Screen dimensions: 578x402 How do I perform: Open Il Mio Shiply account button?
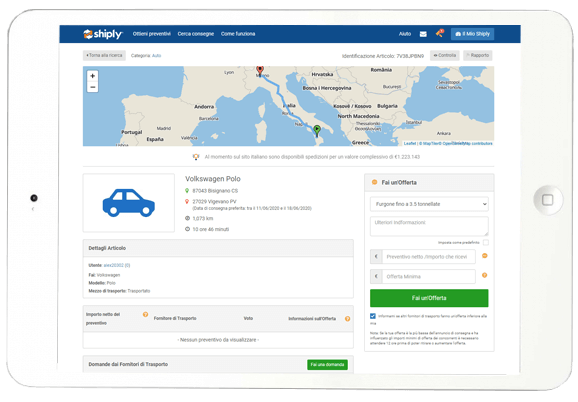pos(472,34)
